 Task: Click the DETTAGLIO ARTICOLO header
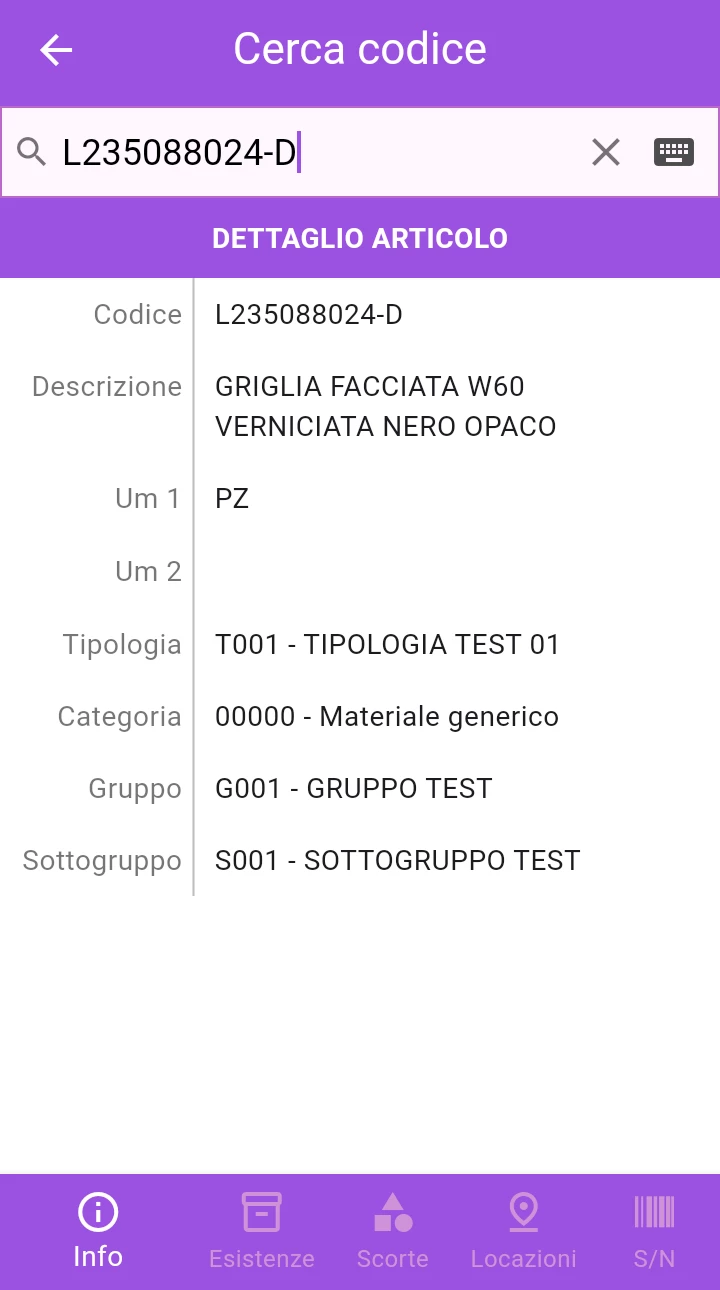tap(360, 238)
